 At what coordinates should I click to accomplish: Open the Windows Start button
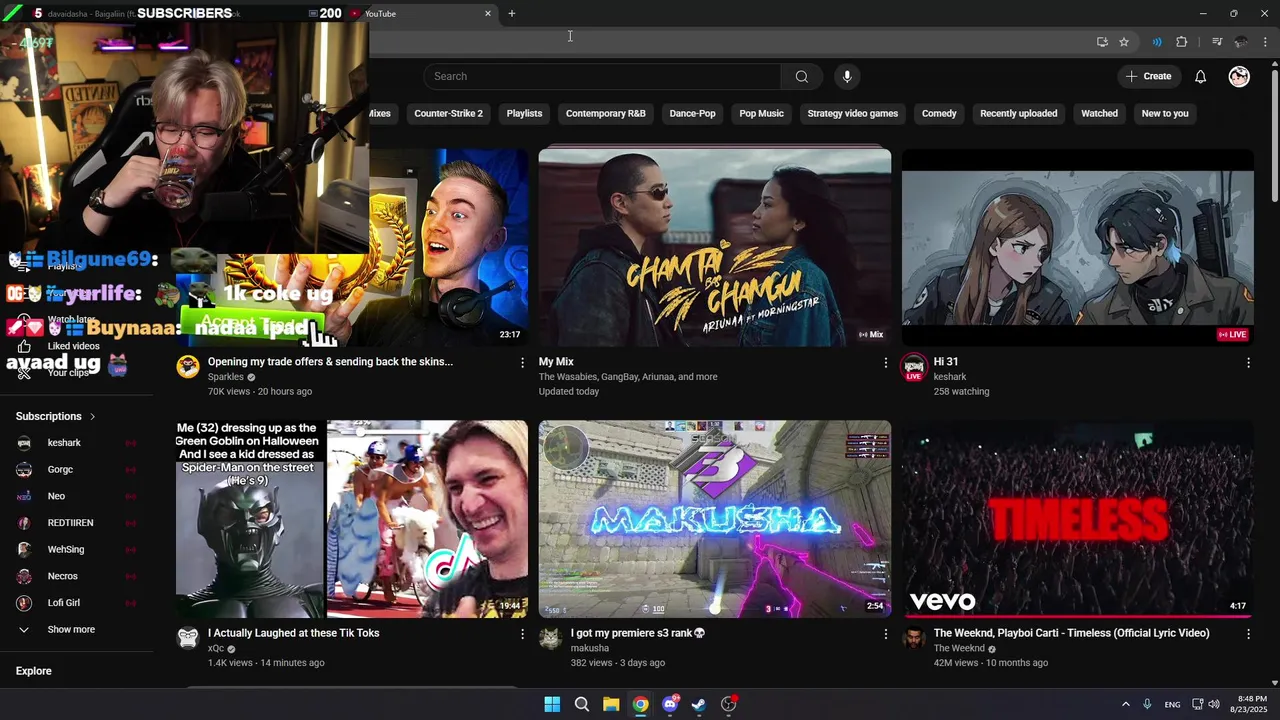(x=552, y=704)
